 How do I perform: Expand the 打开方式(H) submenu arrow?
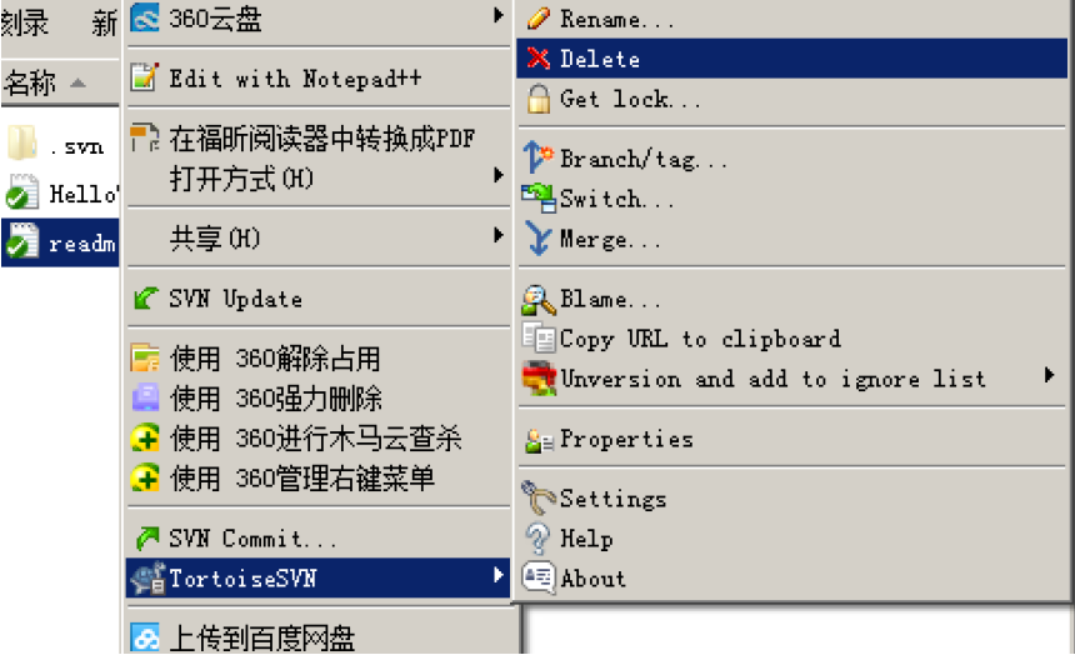498,176
